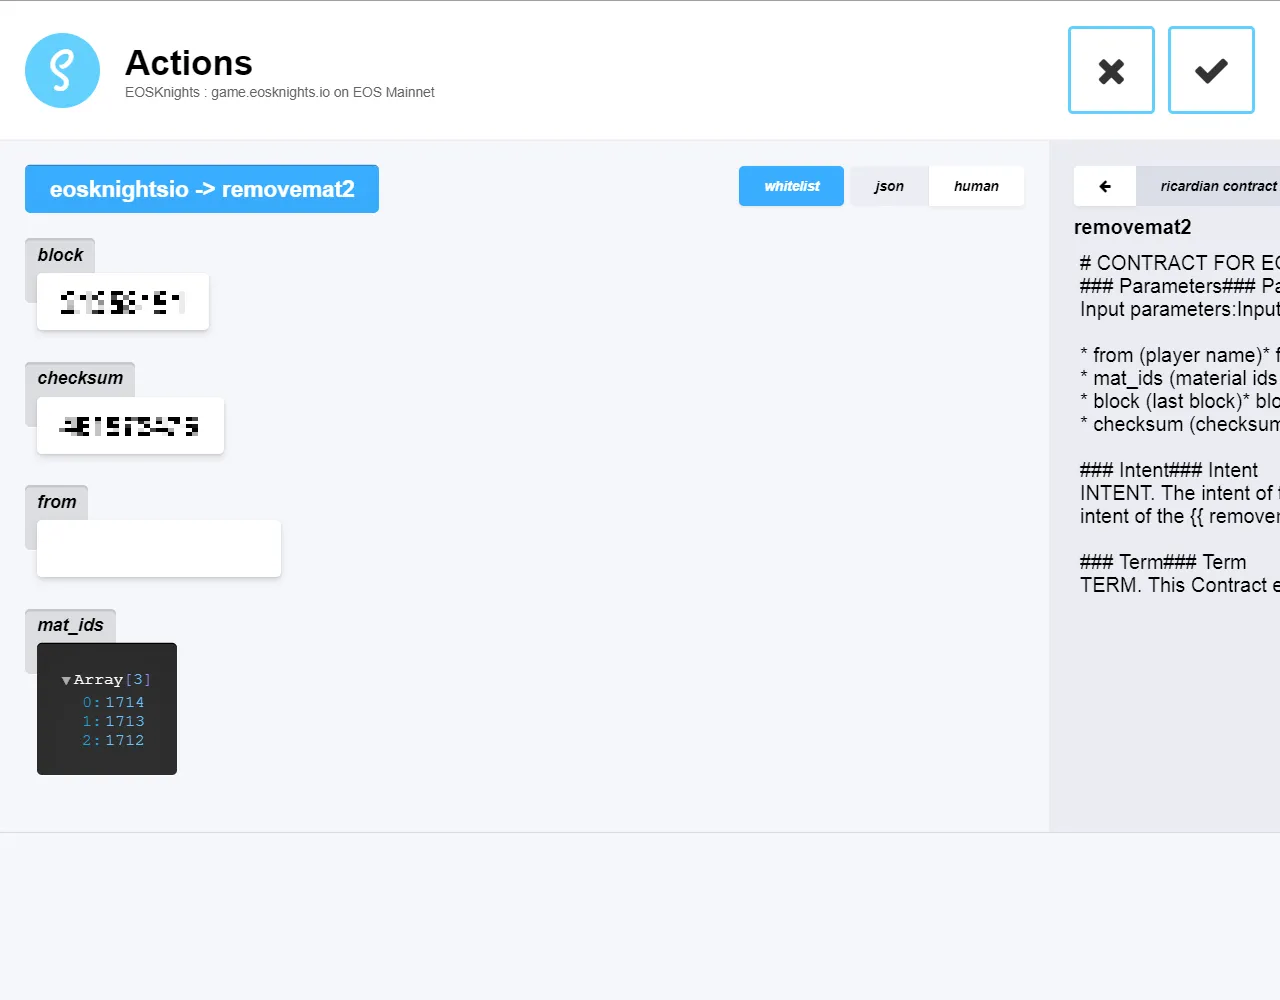The image size is (1280, 1000).
Task: Click the Actions title
Action: click(189, 63)
